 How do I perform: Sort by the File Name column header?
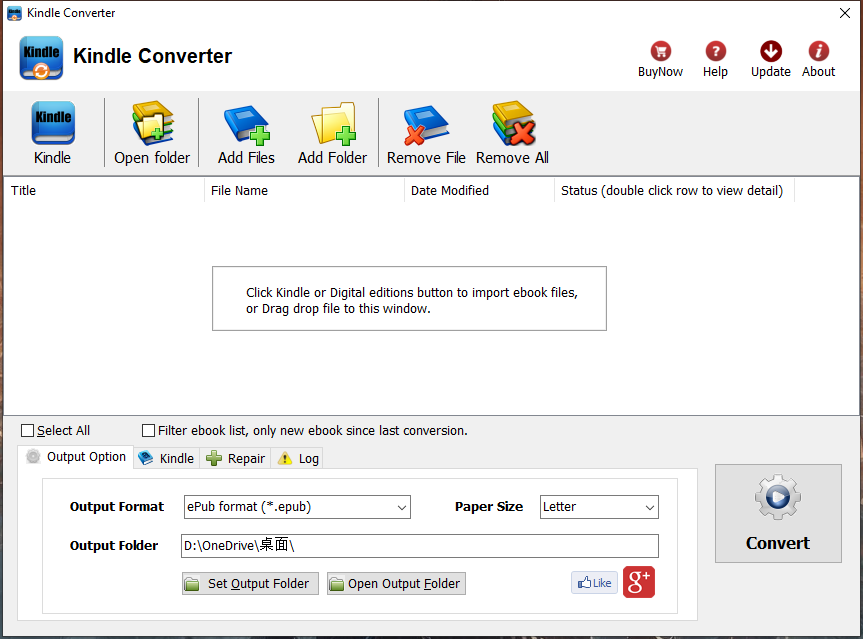304,190
